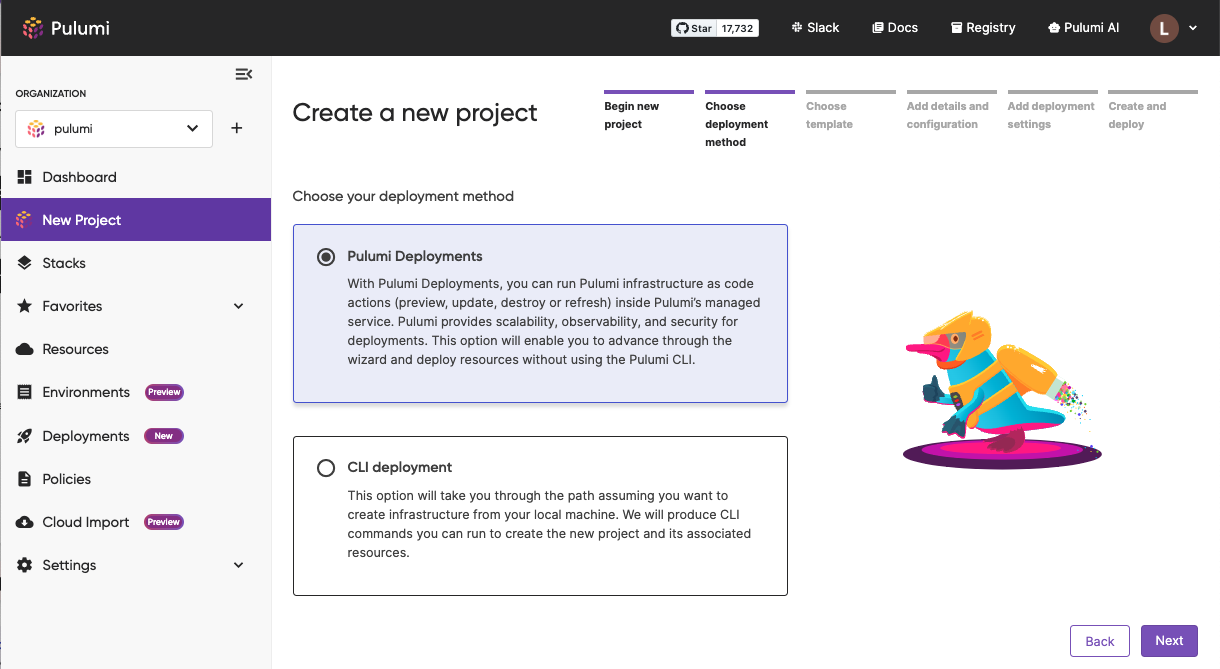This screenshot has width=1220, height=669.
Task: Click the 17,732 star count
Action: (738, 28)
